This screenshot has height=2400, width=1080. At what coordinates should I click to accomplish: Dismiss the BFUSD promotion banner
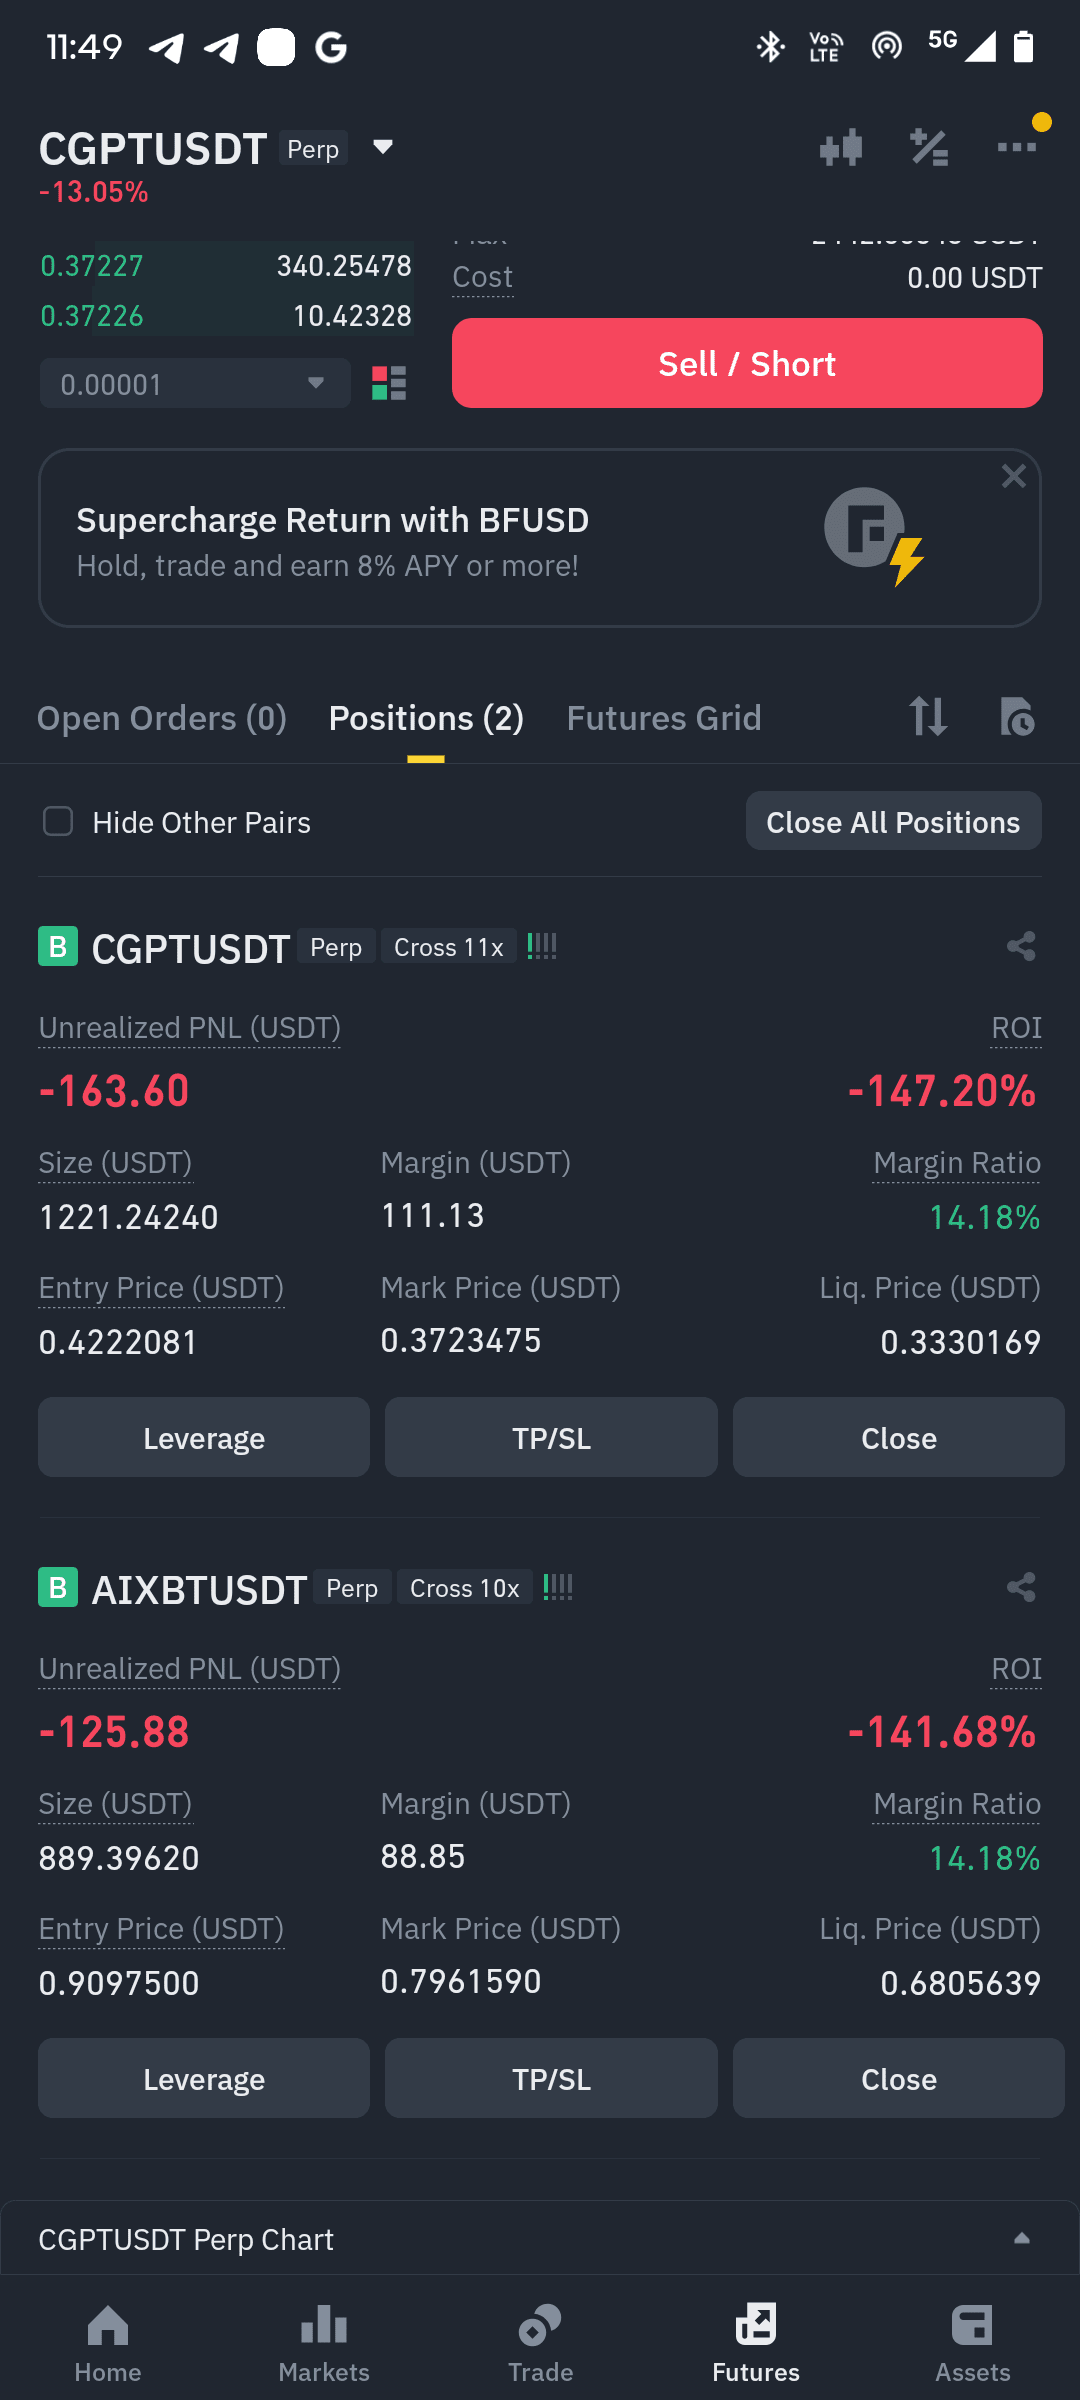1014,476
